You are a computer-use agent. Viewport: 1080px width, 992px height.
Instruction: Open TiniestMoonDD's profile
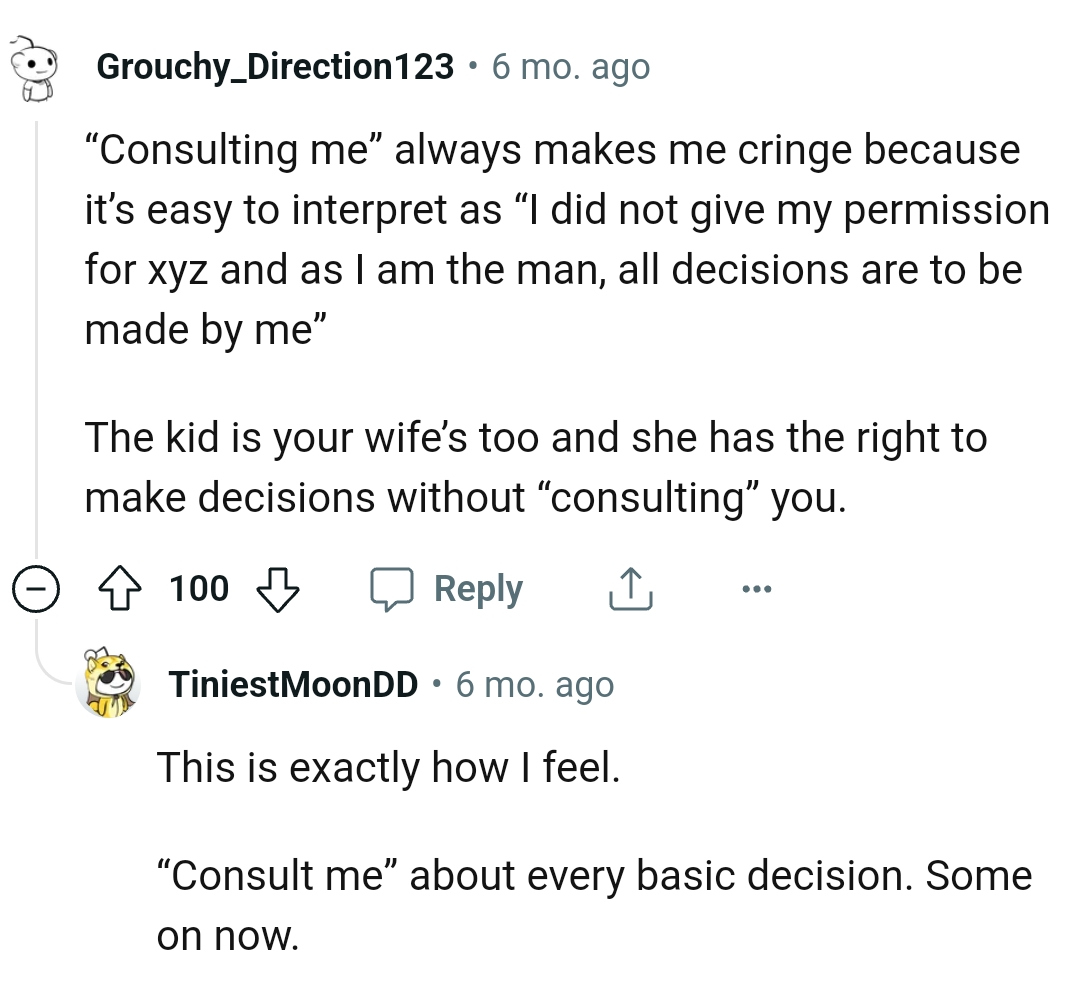(x=293, y=686)
